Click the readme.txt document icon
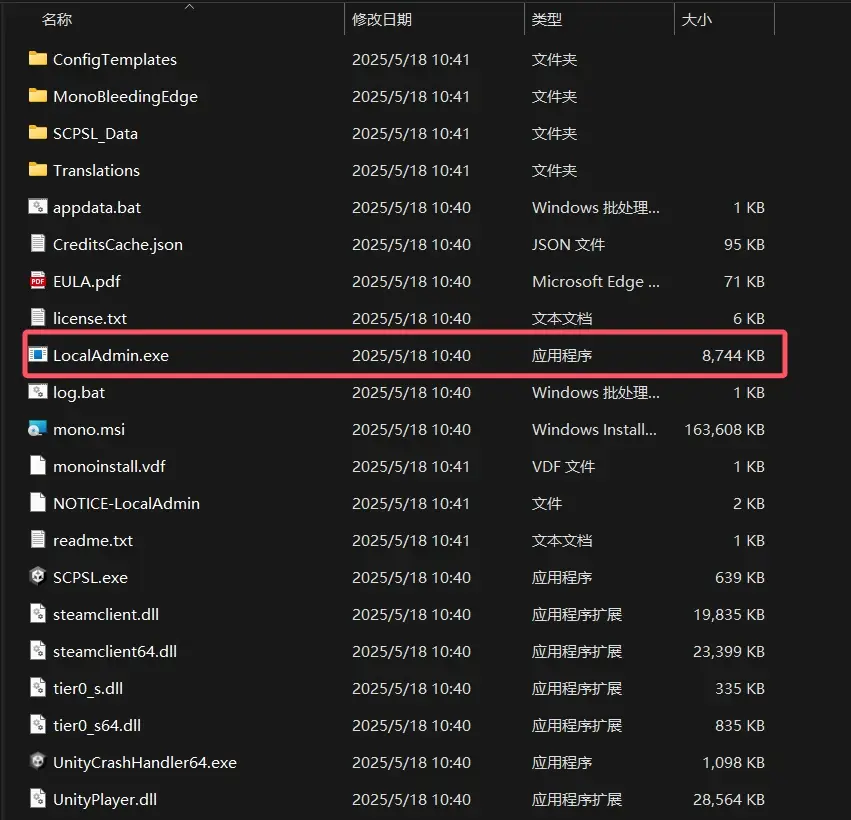This screenshot has height=820, width=851. pyautogui.click(x=37, y=539)
